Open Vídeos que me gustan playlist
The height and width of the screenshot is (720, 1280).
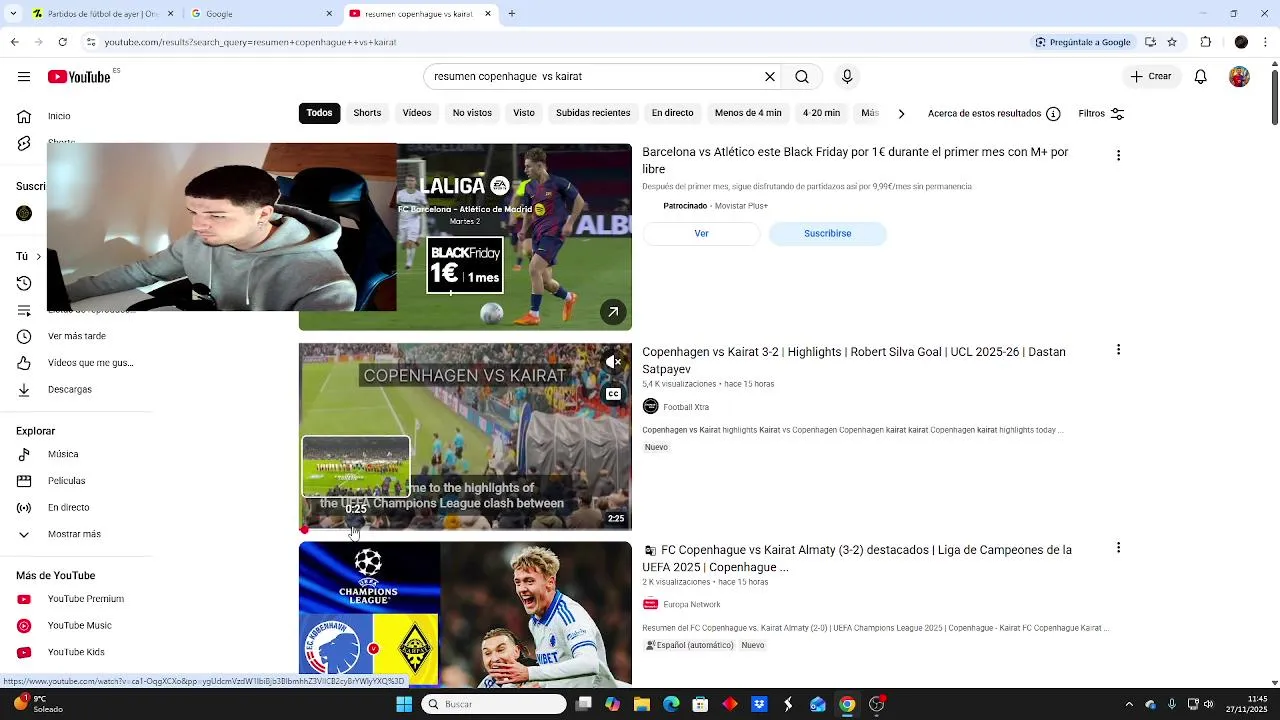(x=90, y=363)
